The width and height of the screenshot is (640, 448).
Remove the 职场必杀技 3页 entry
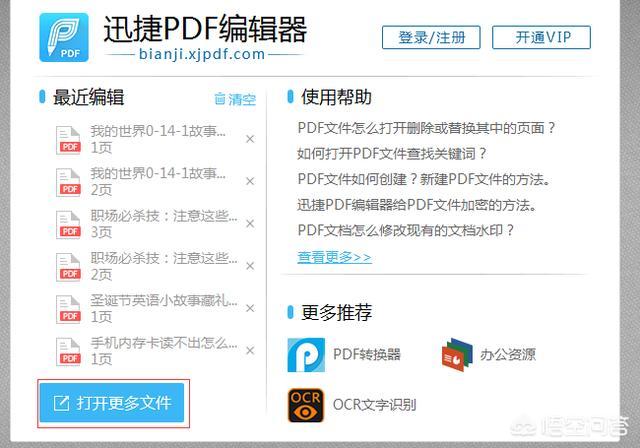(x=250, y=223)
